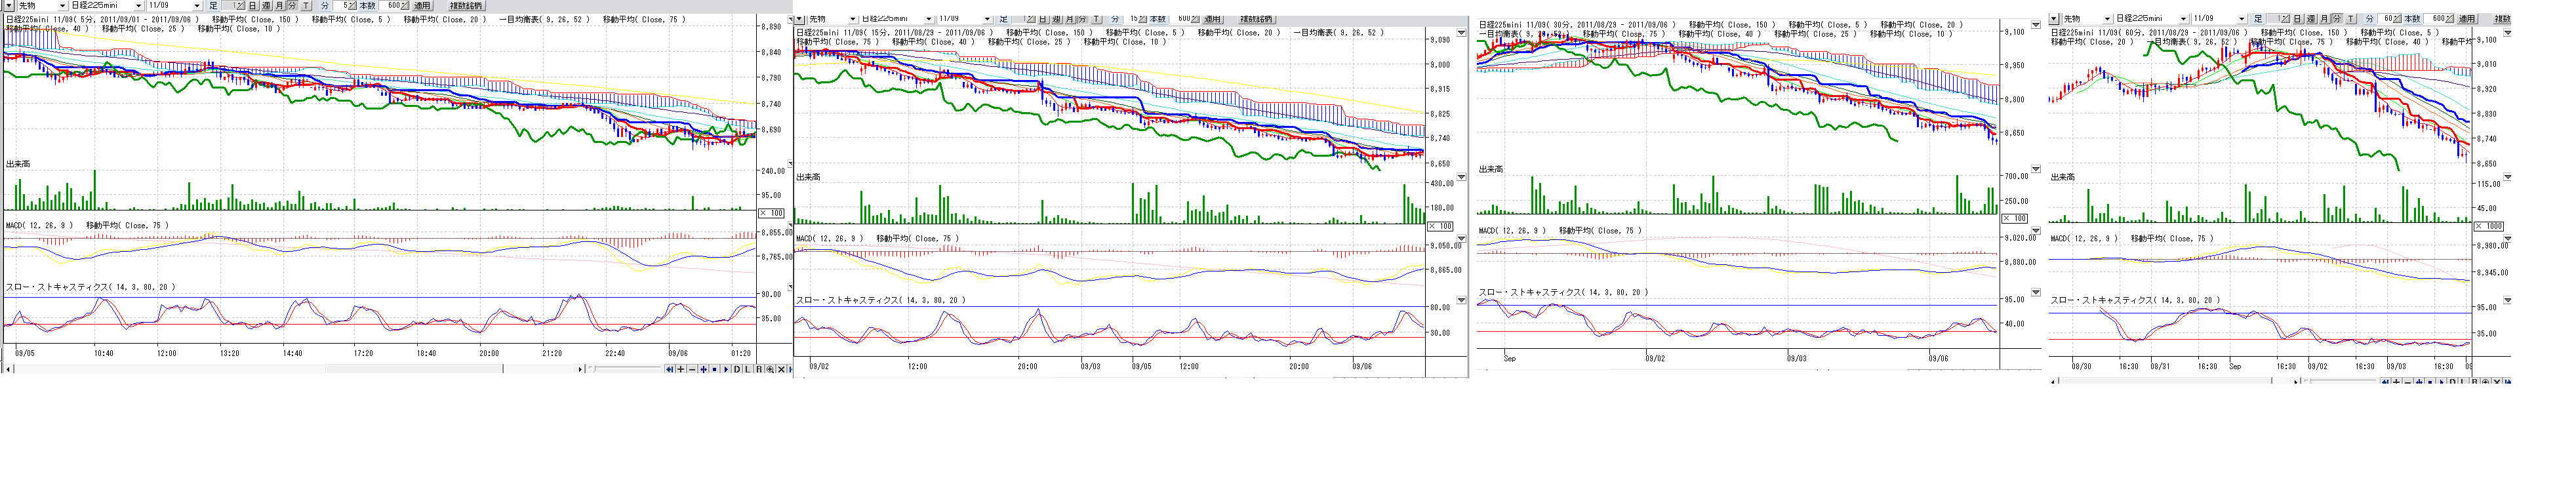
Task: Select the T (tick) button in first chart
Action: (306, 6)
